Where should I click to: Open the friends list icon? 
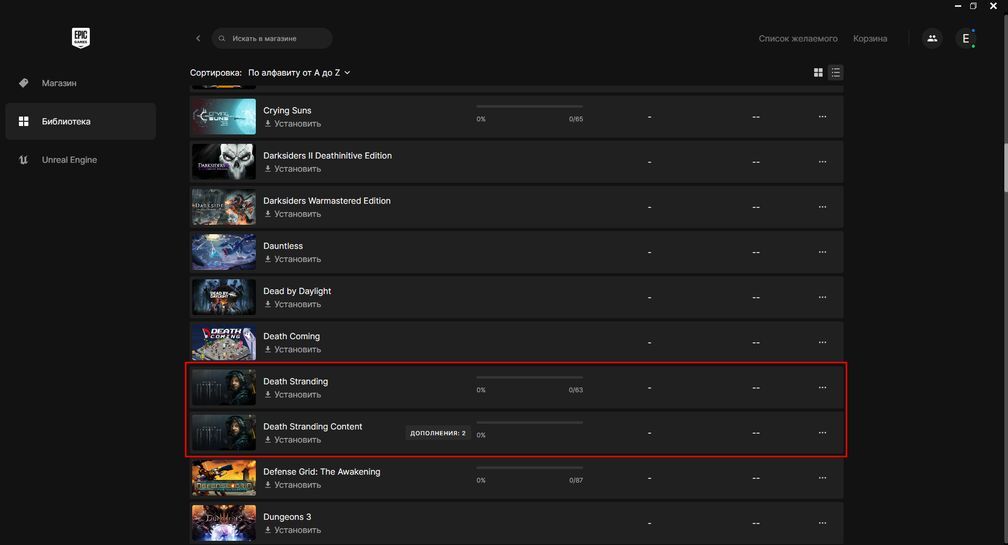click(x=932, y=39)
